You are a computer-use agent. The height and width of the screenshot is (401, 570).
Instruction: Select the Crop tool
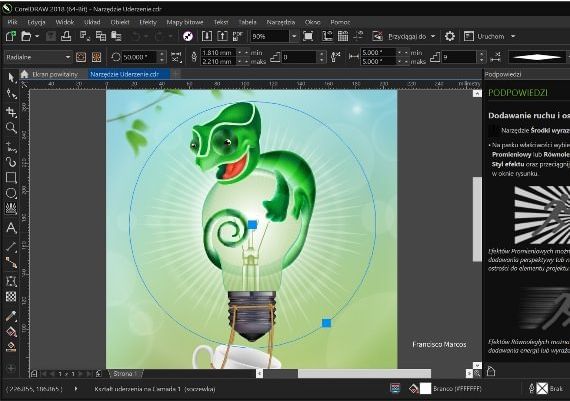click(11, 112)
